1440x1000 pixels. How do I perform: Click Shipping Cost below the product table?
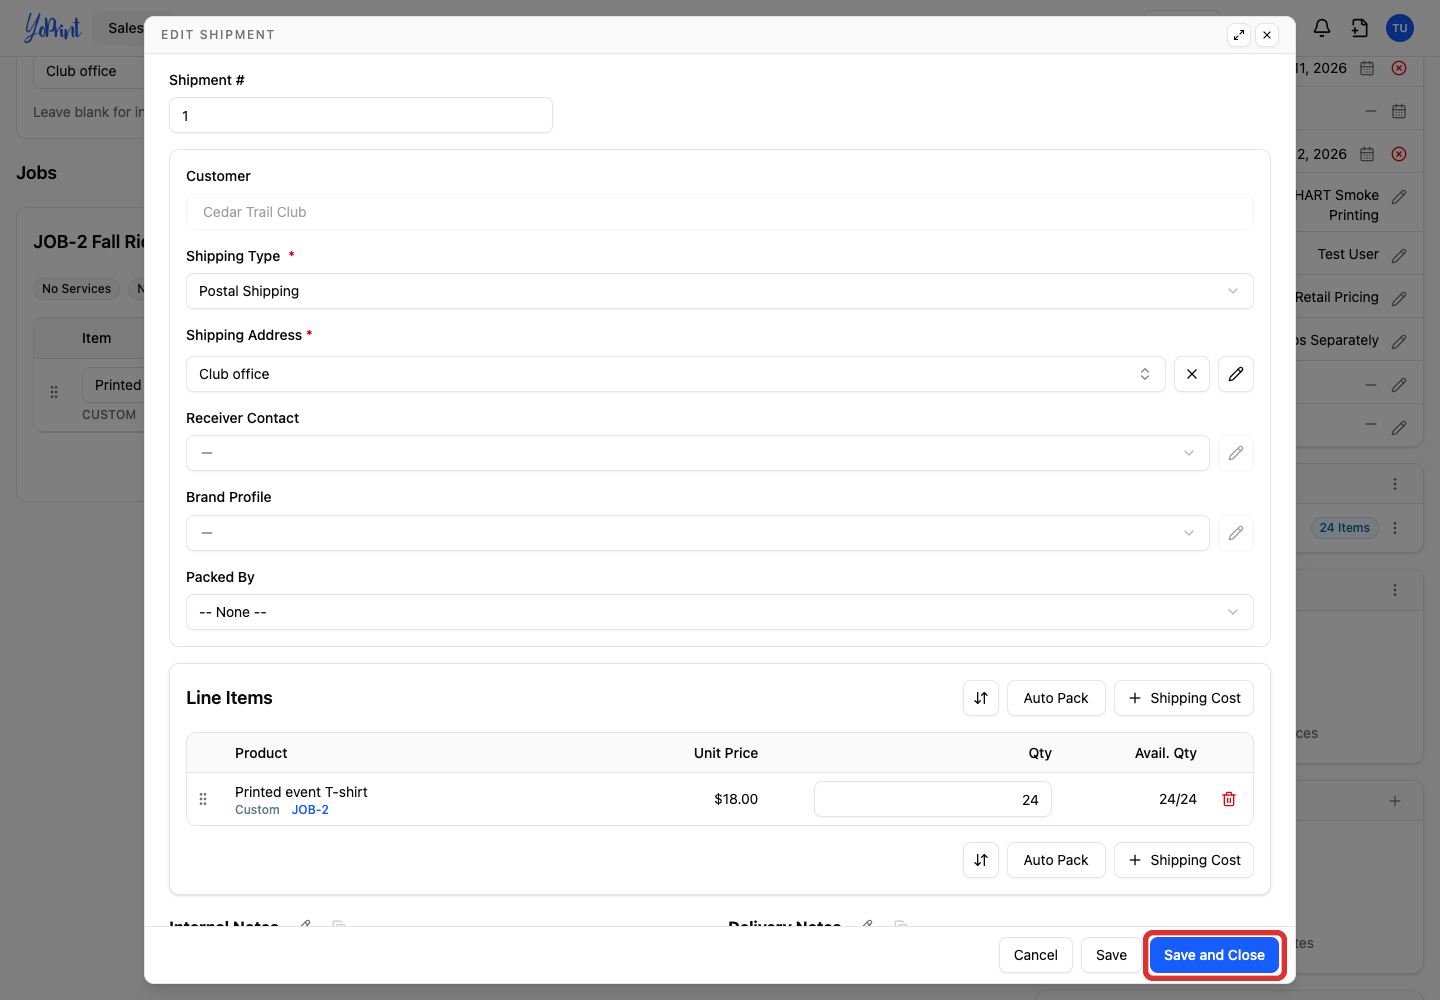pyautogui.click(x=1184, y=860)
